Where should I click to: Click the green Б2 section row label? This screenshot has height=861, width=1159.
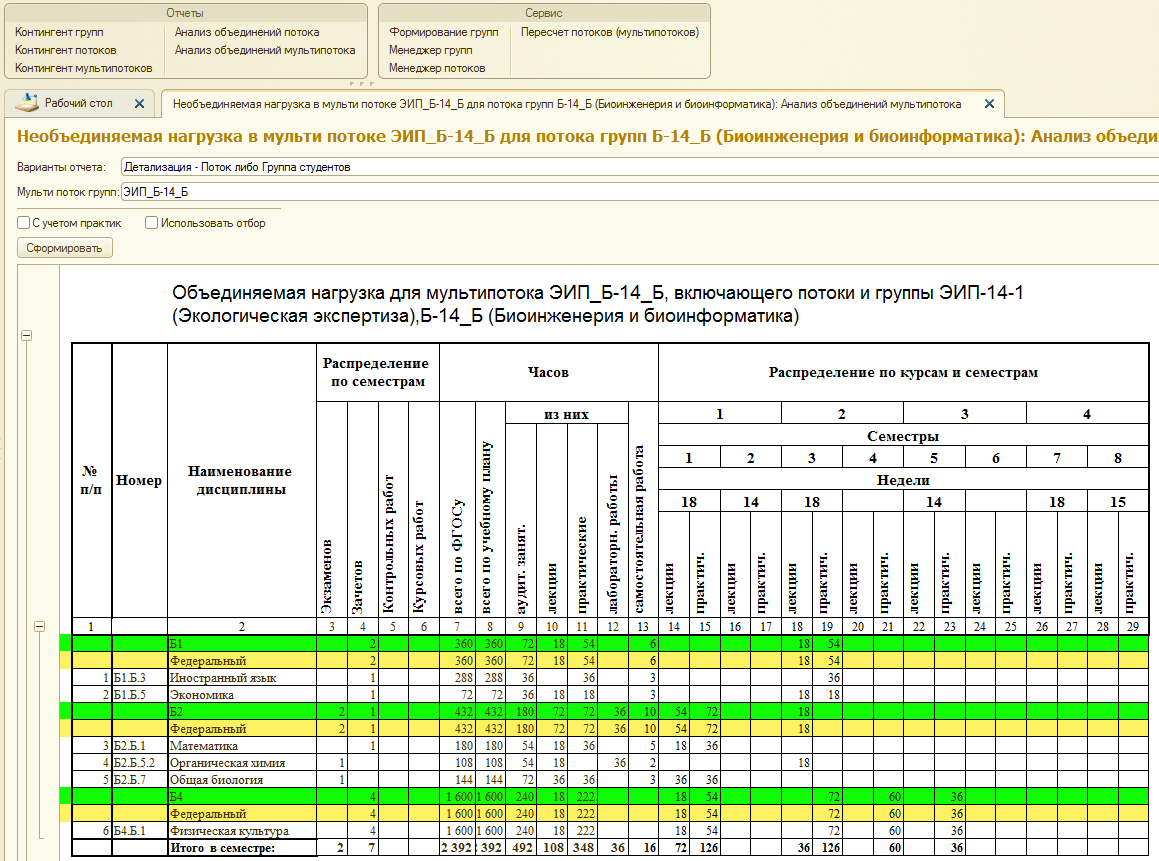242,712
